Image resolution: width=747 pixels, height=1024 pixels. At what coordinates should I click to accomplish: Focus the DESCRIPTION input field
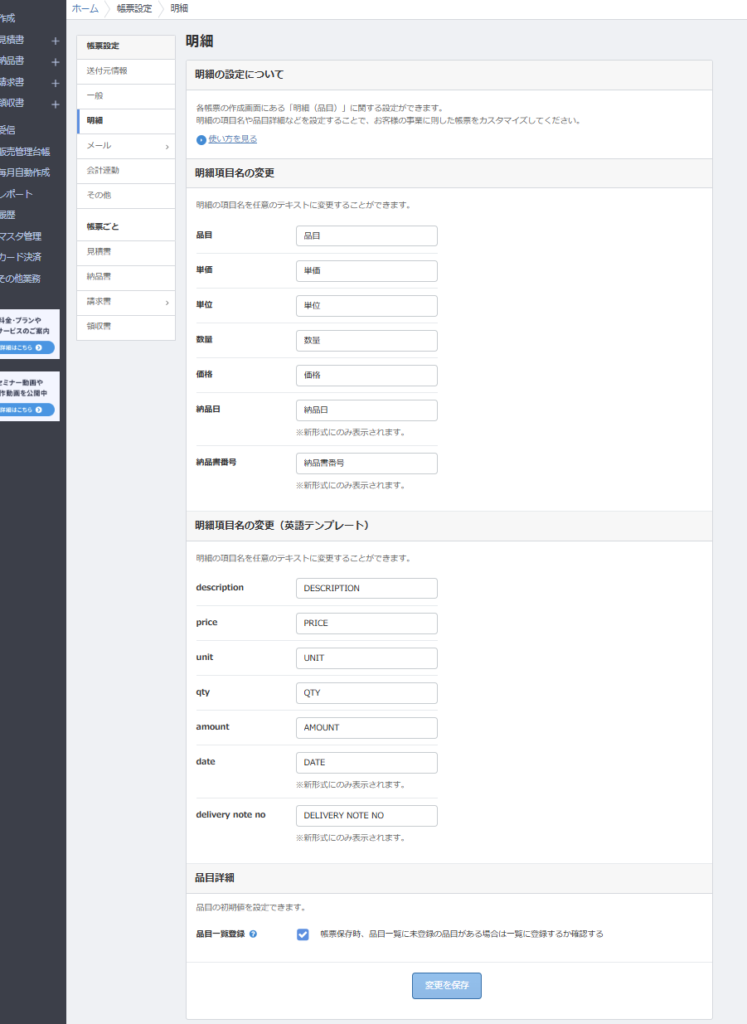[x=367, y=588]
